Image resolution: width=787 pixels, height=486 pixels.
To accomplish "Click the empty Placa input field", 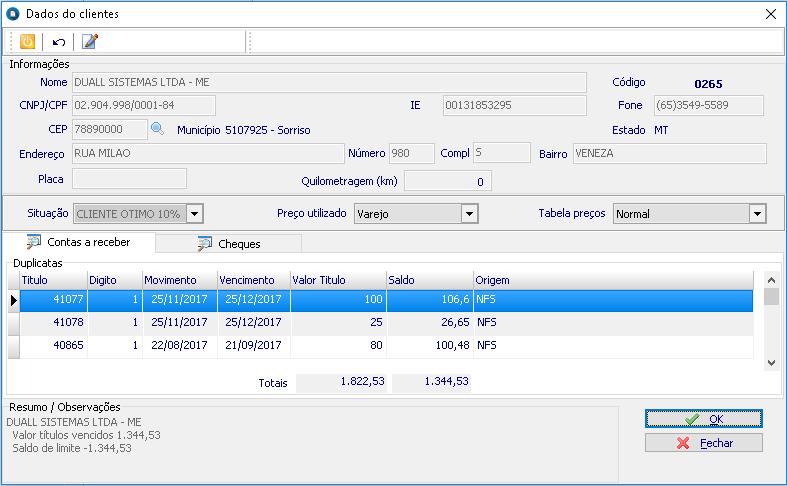I will tap(129, 179).
